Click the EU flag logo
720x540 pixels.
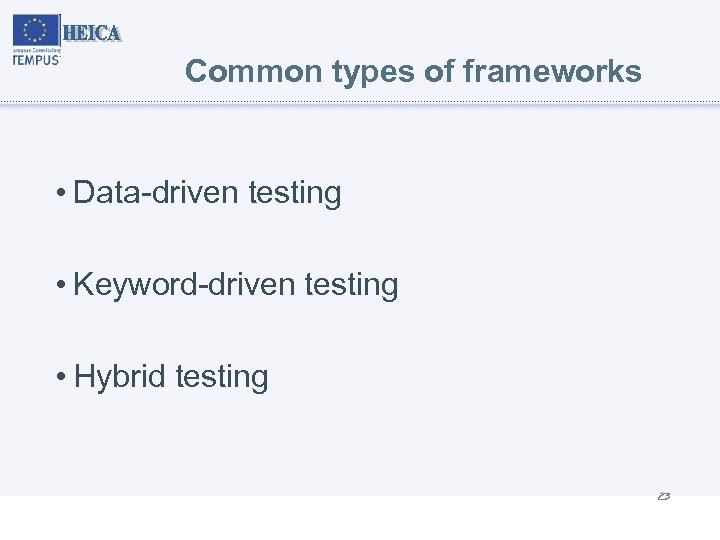pyautogui.click(x=37, y=31)
